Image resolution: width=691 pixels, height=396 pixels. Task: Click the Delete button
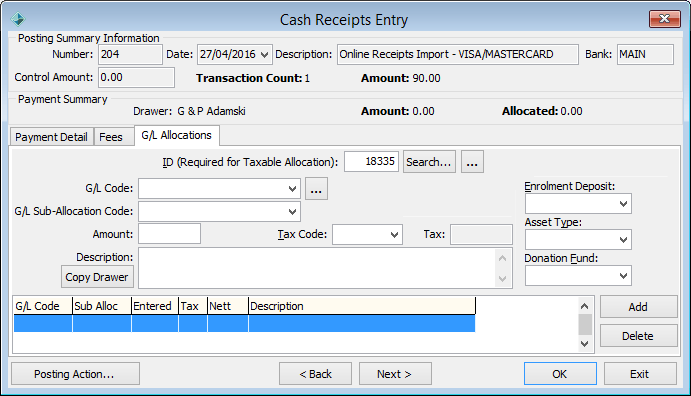coord(638,336)
